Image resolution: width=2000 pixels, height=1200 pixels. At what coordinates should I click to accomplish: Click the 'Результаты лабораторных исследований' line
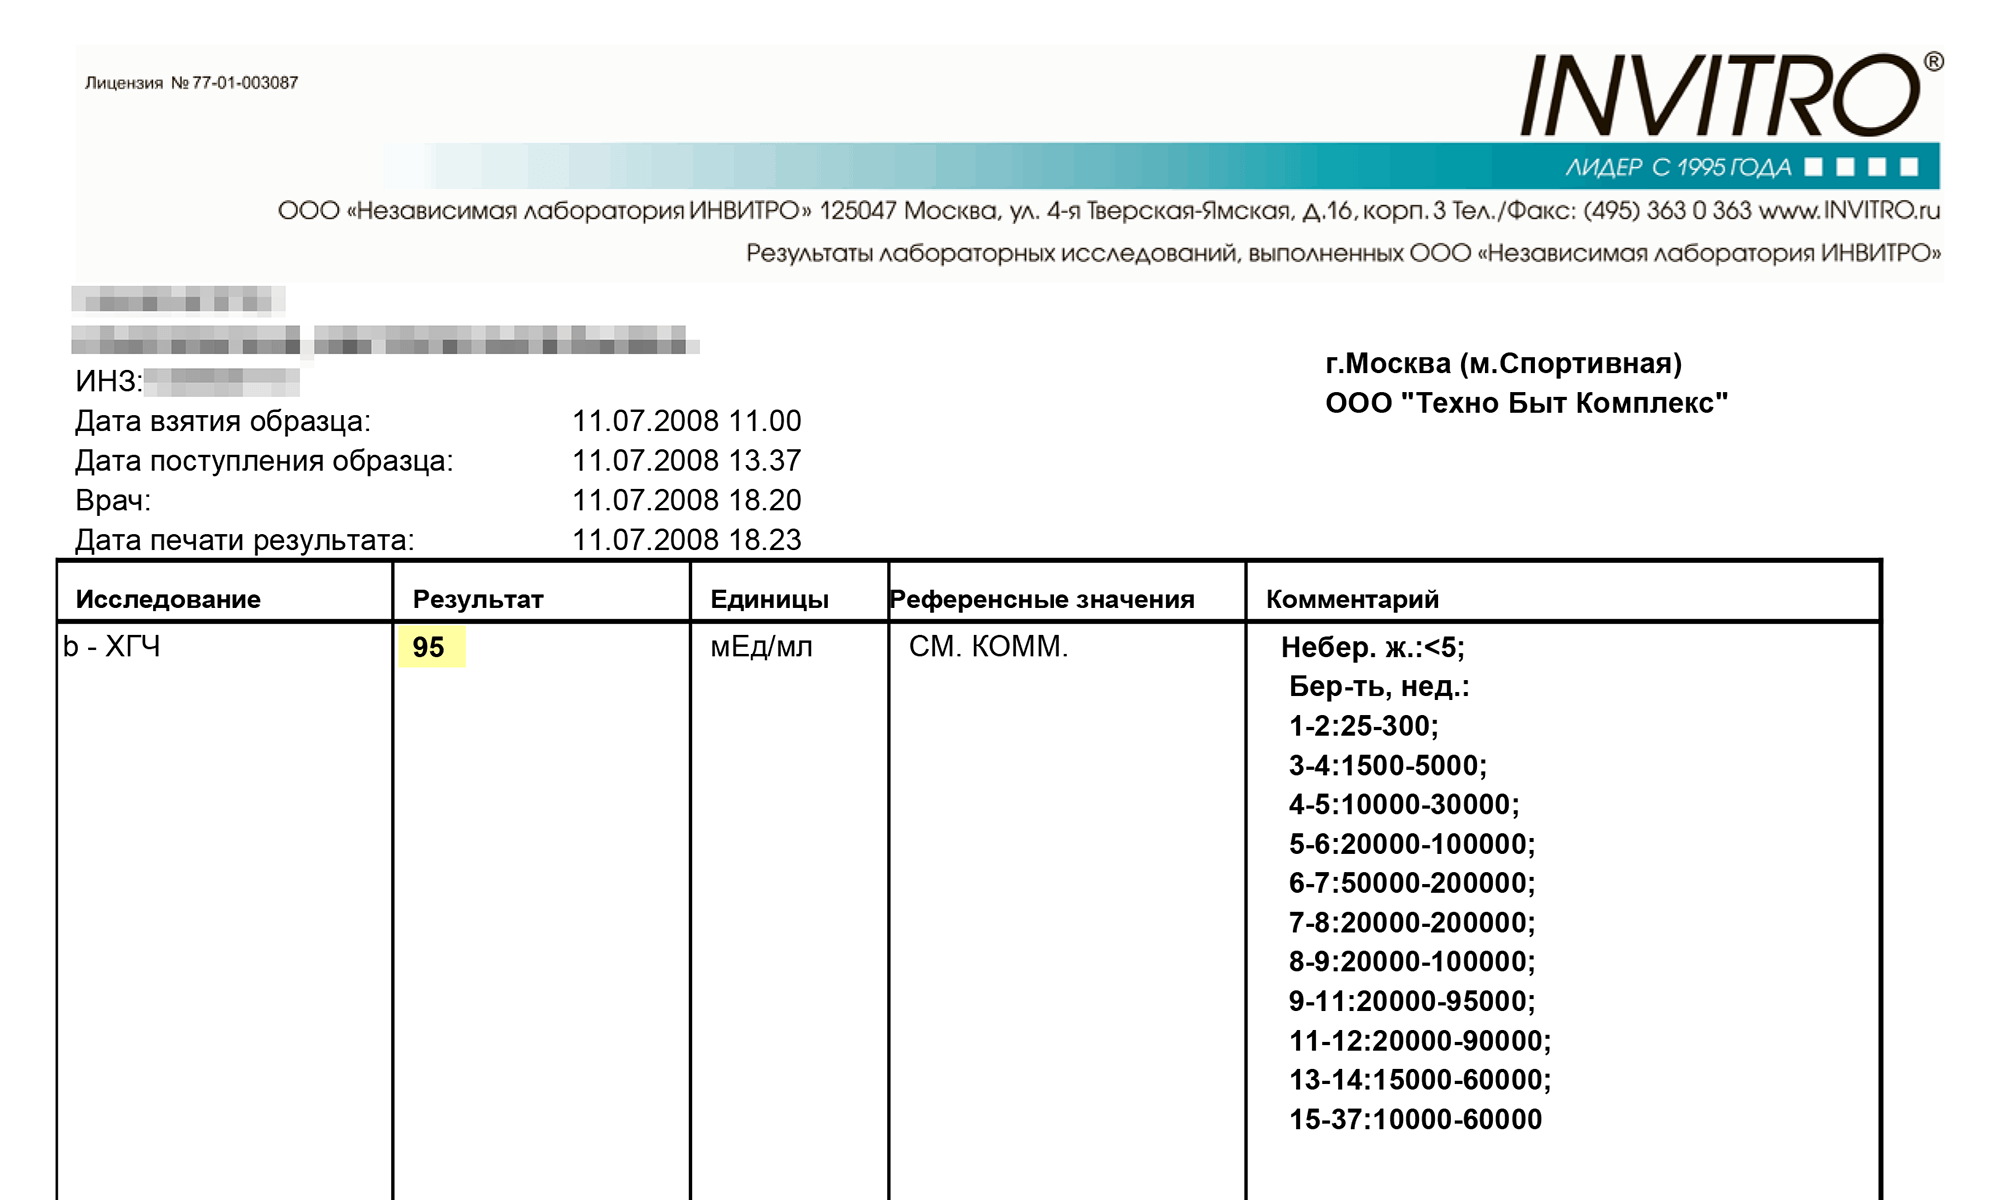(1343, 253)
